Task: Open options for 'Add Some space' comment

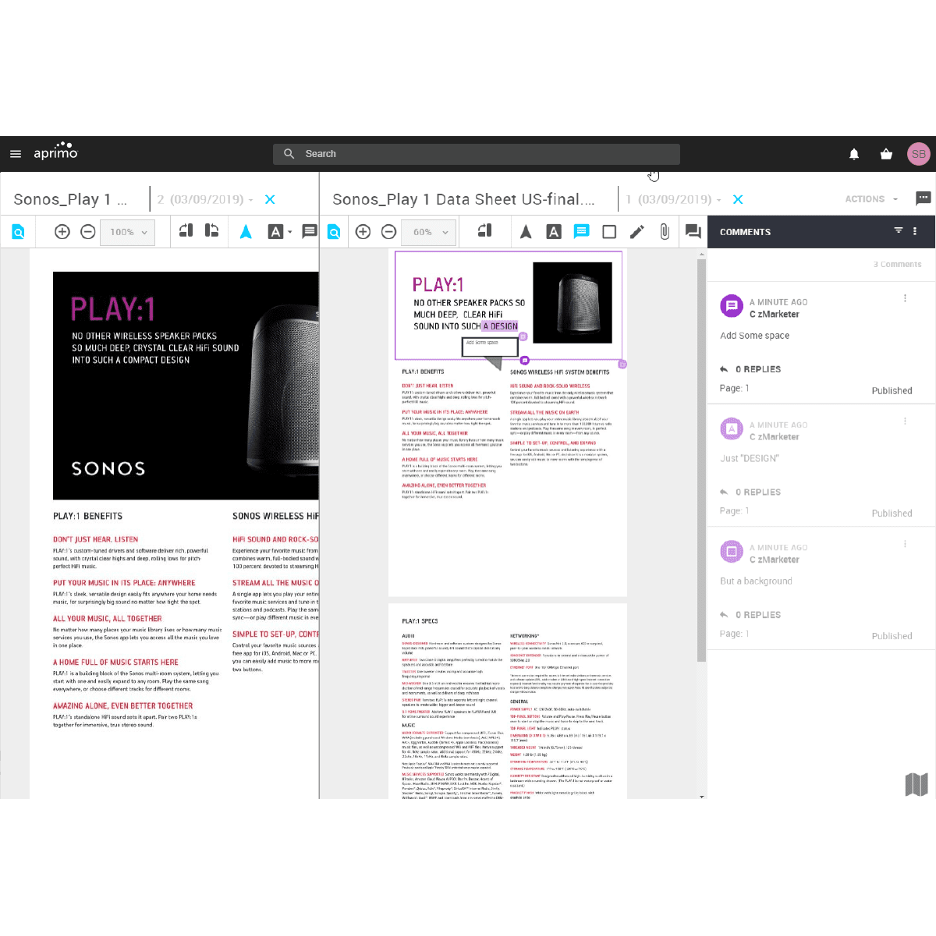Action: (905, 298)
